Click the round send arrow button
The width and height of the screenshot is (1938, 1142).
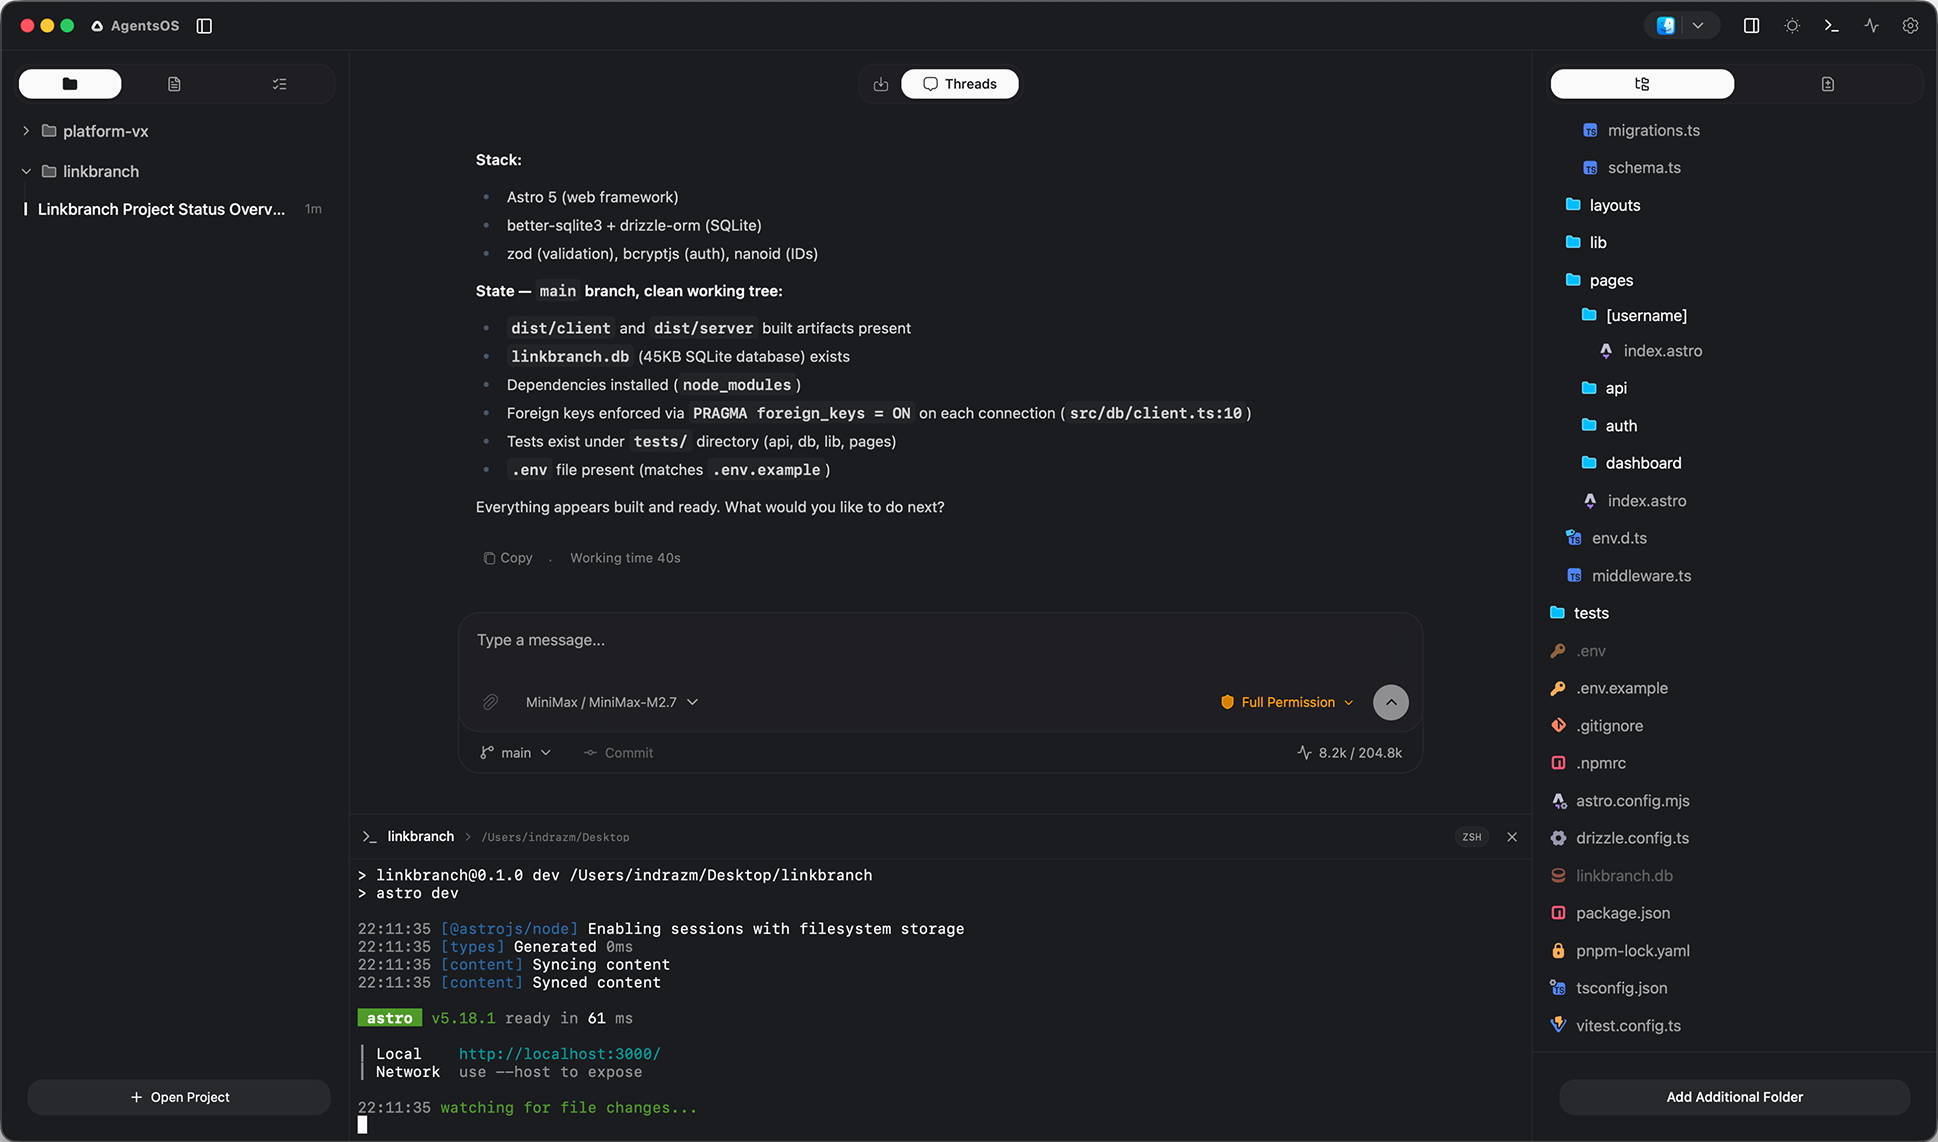coord(1391,702)
